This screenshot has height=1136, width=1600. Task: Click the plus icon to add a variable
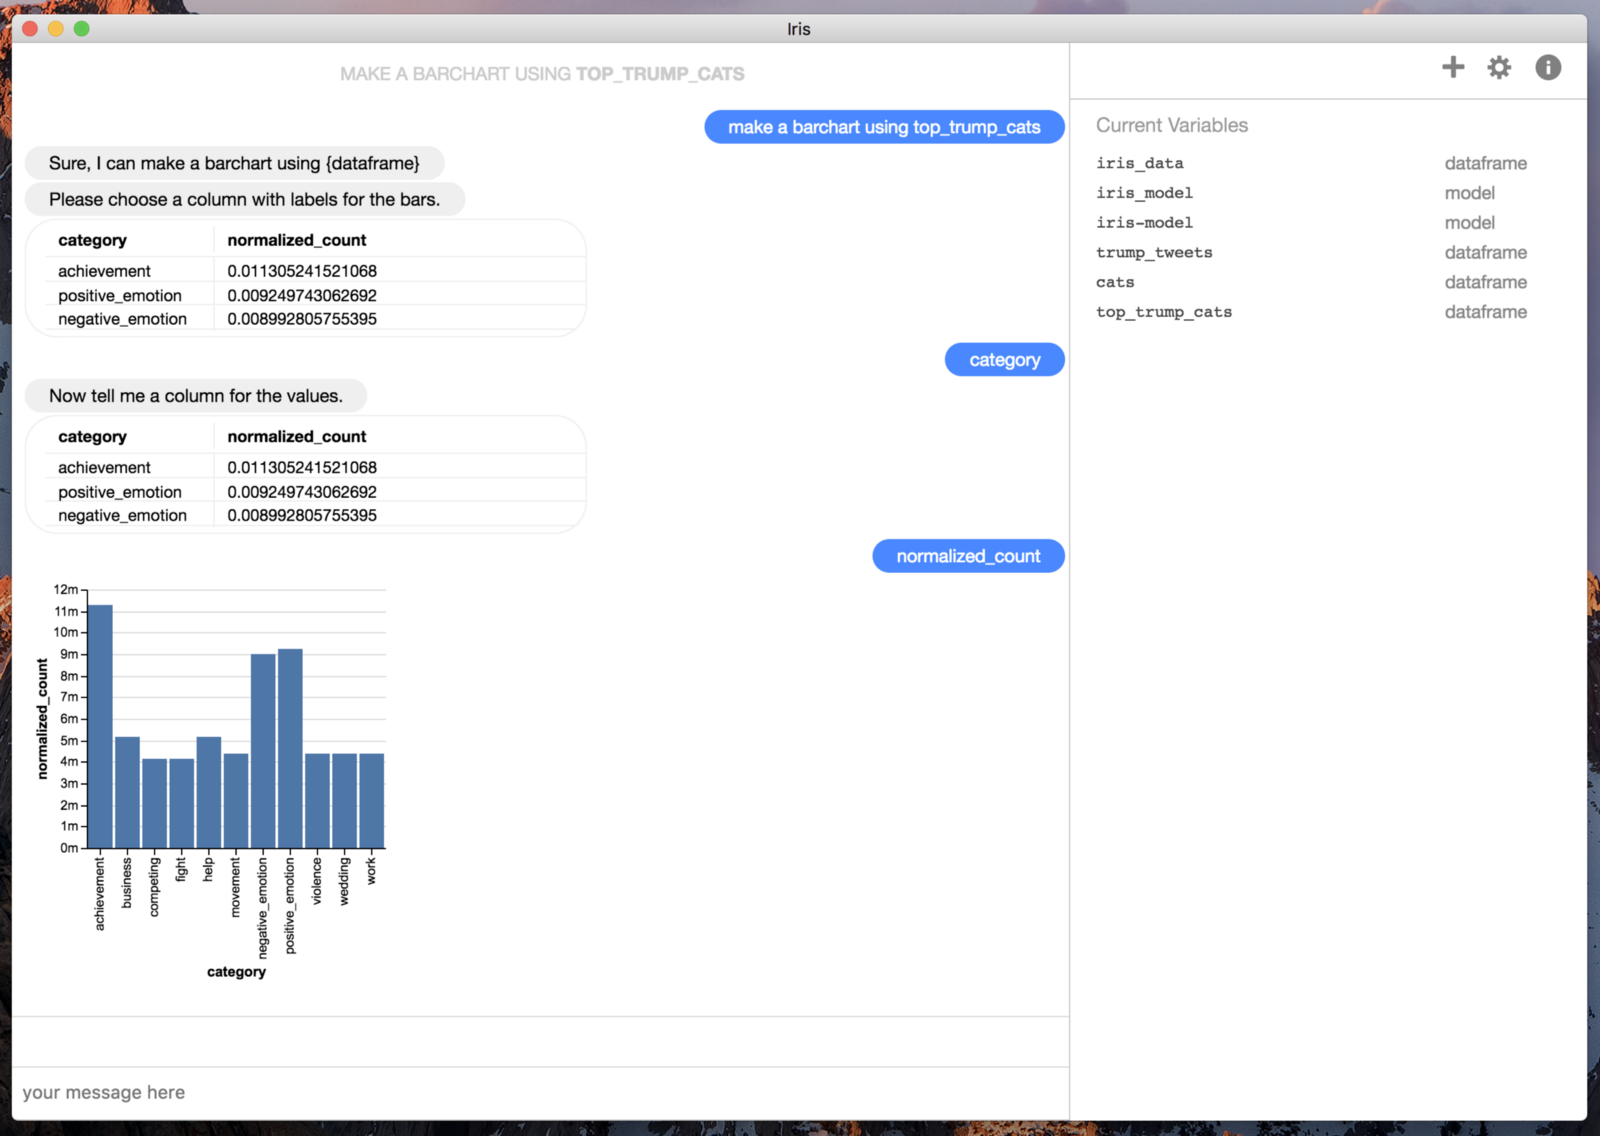coord(1453,67)
